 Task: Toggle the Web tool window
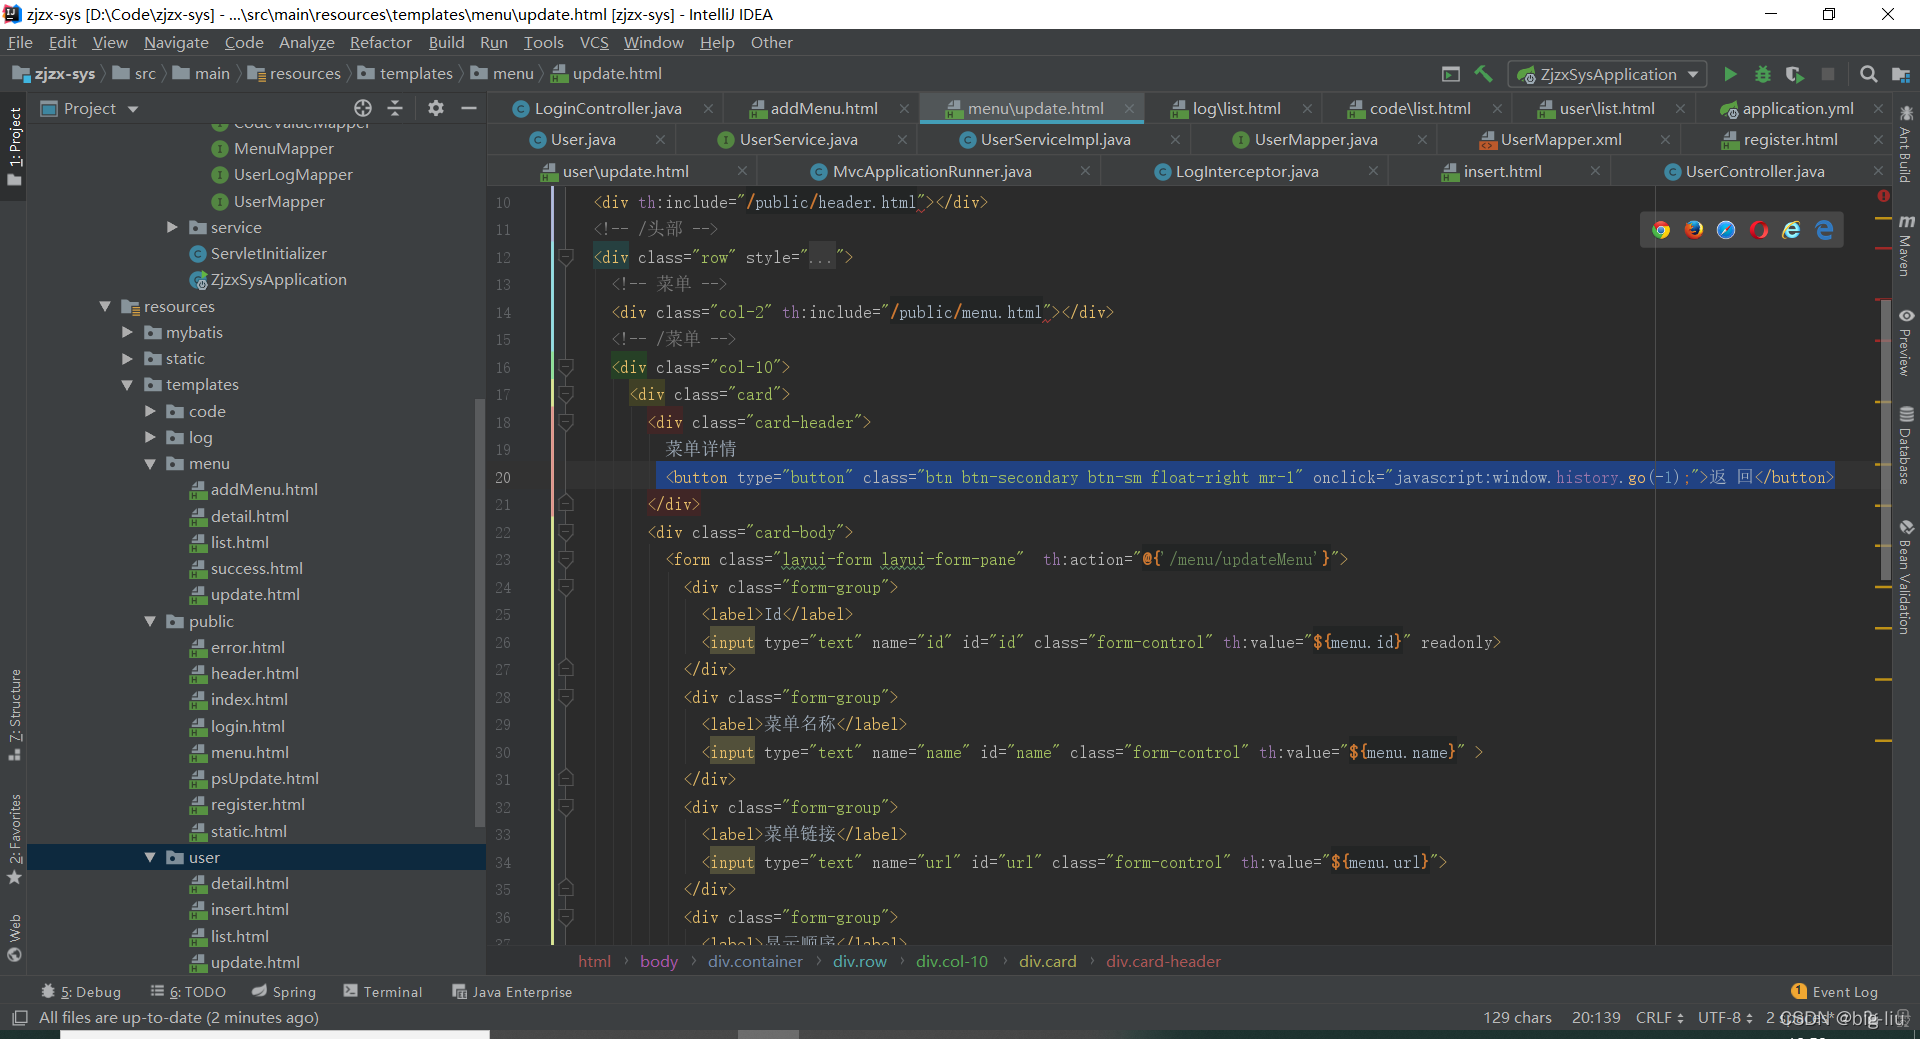coord(15,937)
